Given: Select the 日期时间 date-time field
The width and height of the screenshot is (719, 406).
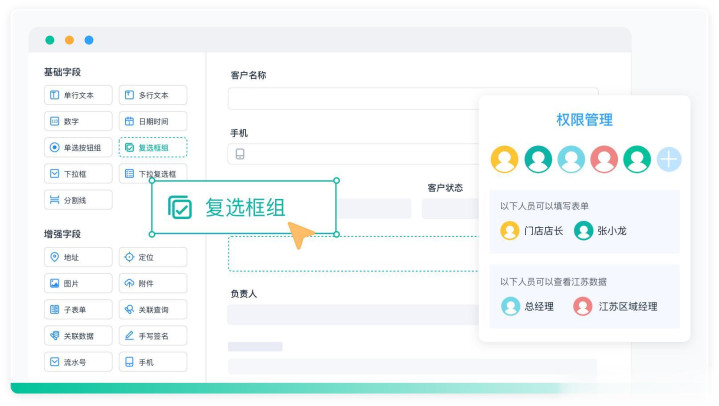Looking at the screenshot, I should pos(152,121).
